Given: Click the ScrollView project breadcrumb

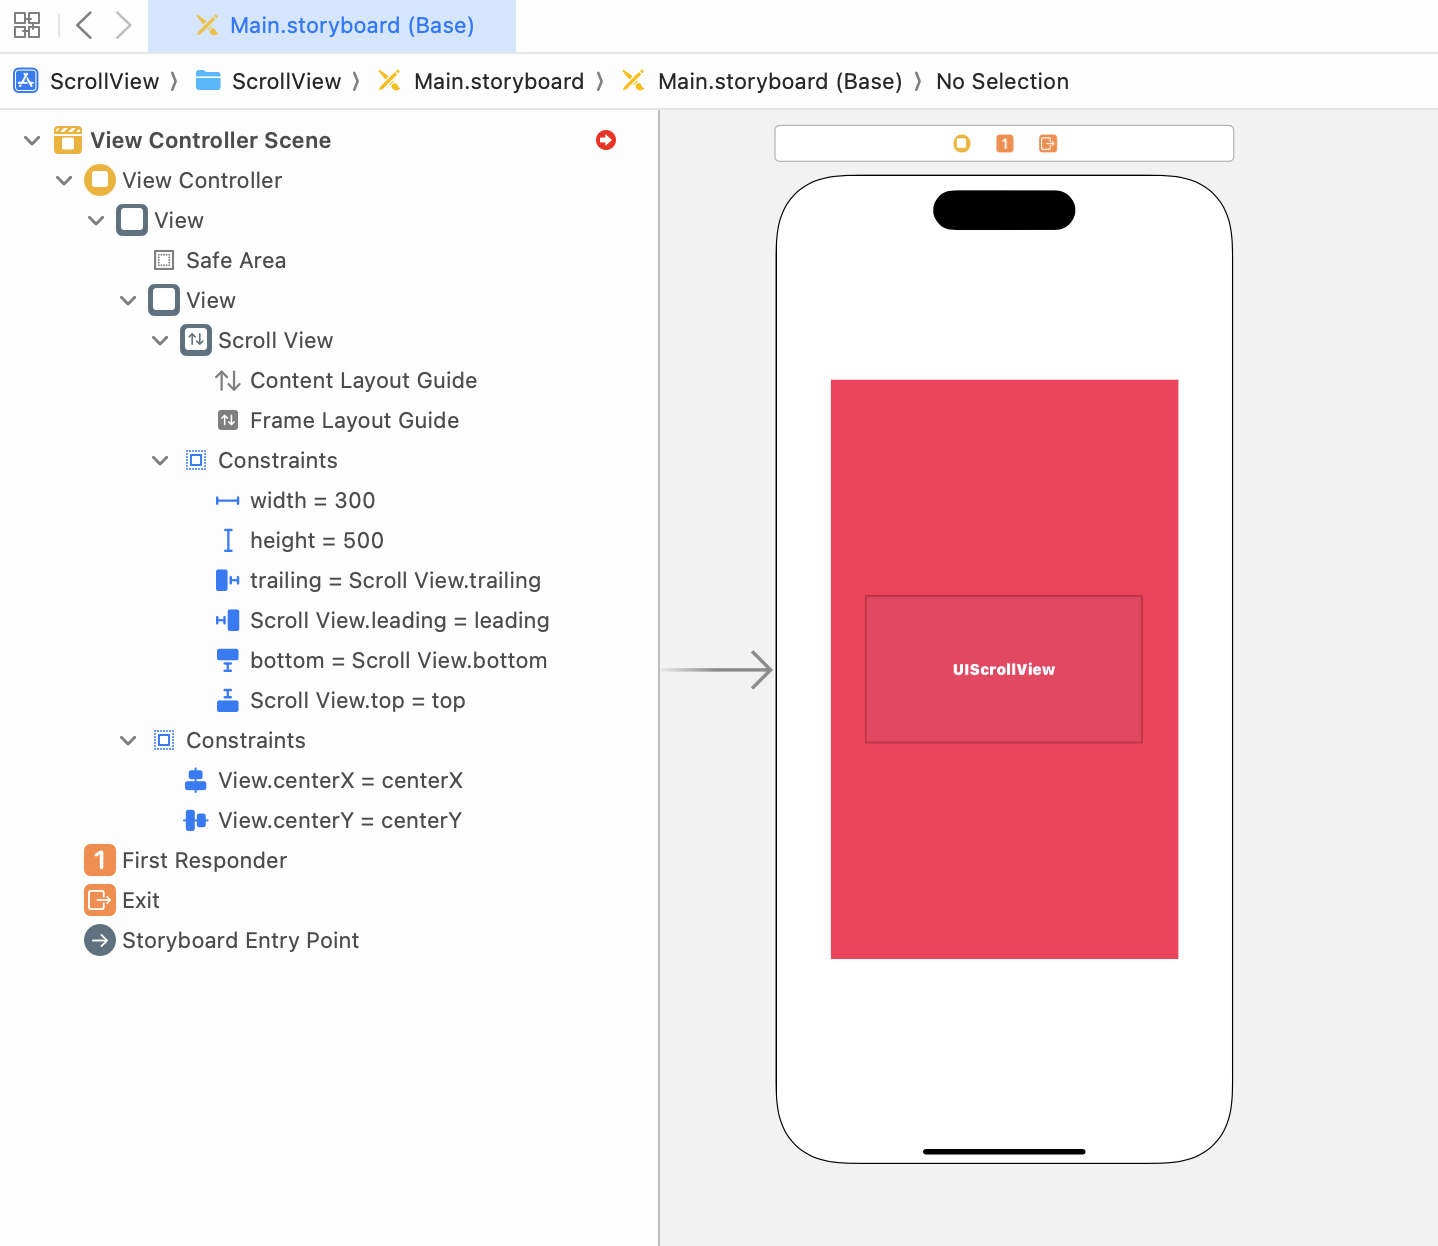Looking at the screenshot, I should [x=86, y=81].
